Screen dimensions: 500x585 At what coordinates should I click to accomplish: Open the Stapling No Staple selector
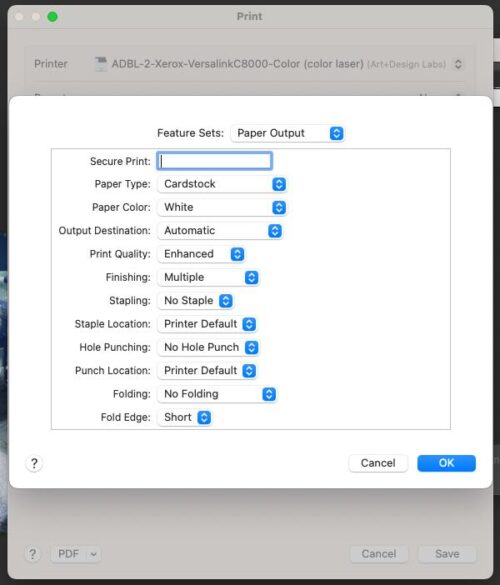[195, 301]
